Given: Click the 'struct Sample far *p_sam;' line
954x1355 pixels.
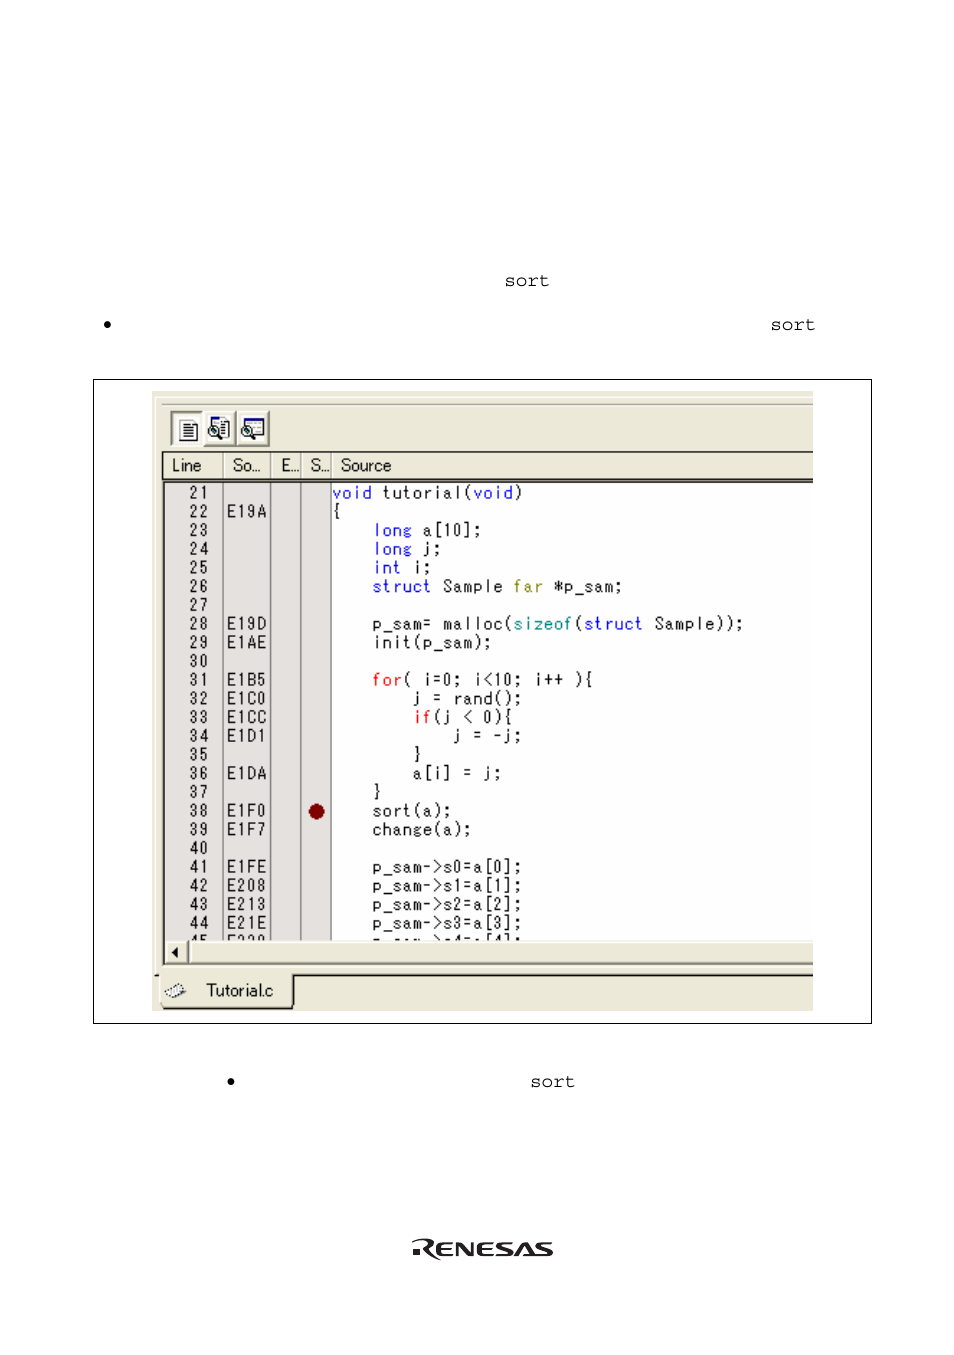Looking at the screenshot, I should [x=497, y=587].
